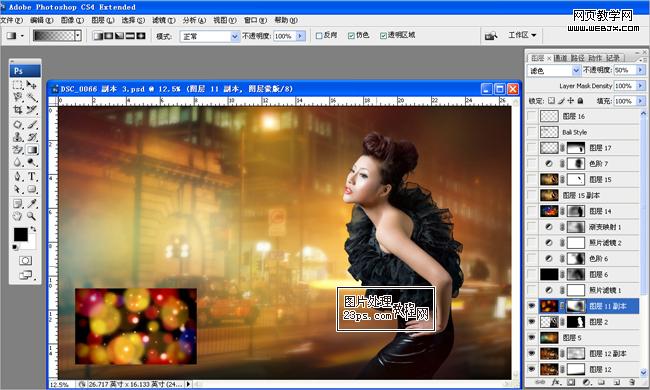Click the gradient preview bar
Image resolution: width=650 pixels, height=390 pixels.
tap(53, 36)
